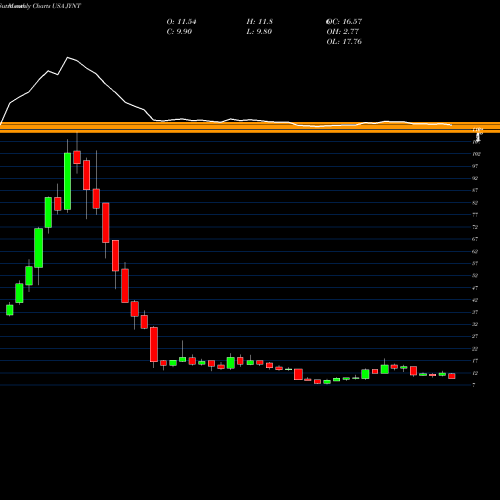Click the 'OC: 16.57' value
Viewport: 500px width, 500px height.
pyautogui.click(x=344, y=22)
